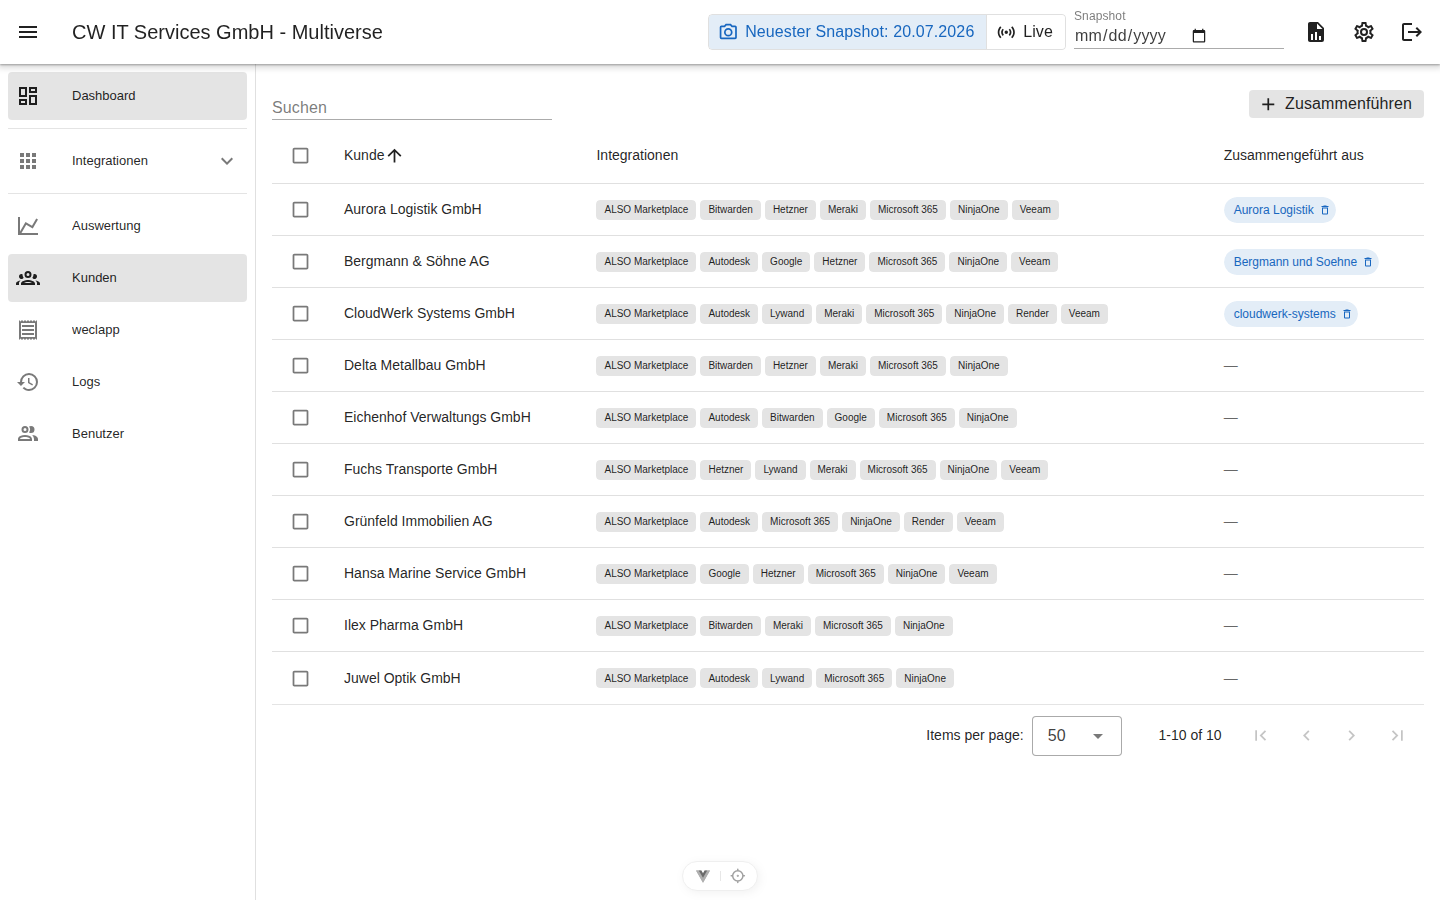Toggle sort arrow on Kunde column
The width and height of the screenshot is (1440, 900).
point(395,155)
